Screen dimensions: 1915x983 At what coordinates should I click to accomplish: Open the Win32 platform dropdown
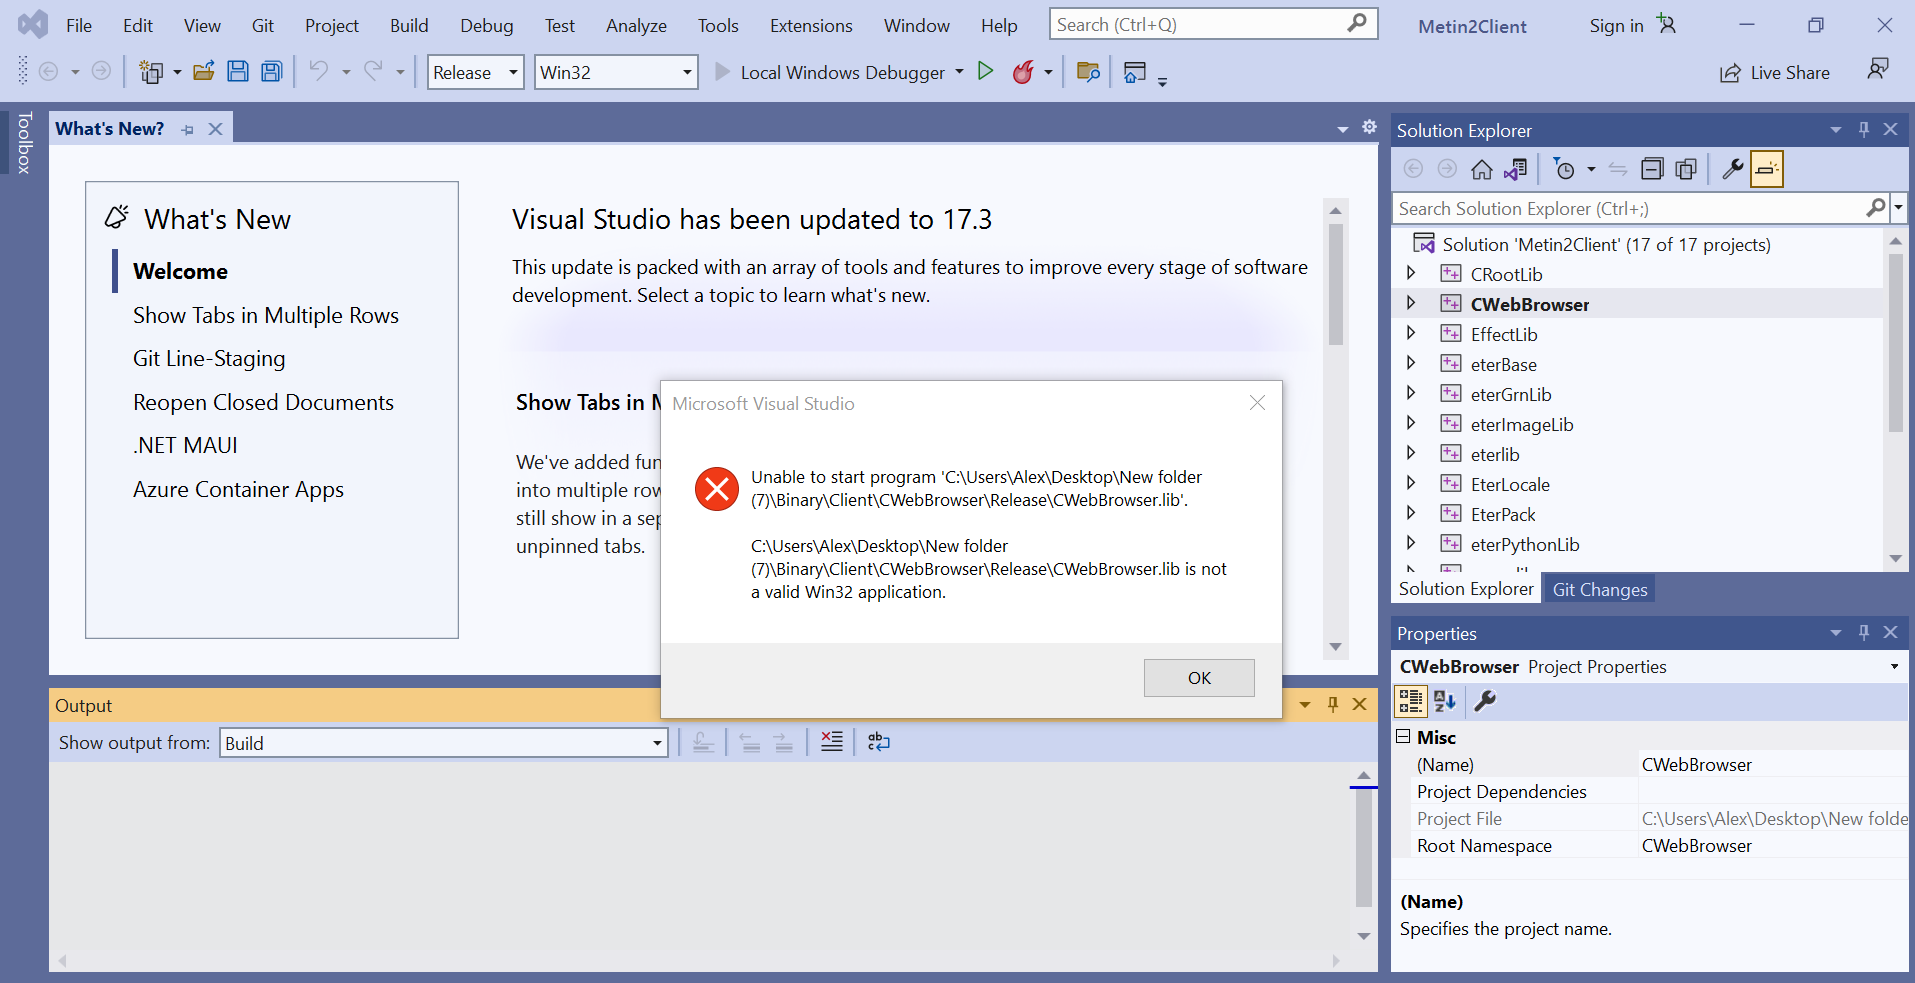click(616, 72)
